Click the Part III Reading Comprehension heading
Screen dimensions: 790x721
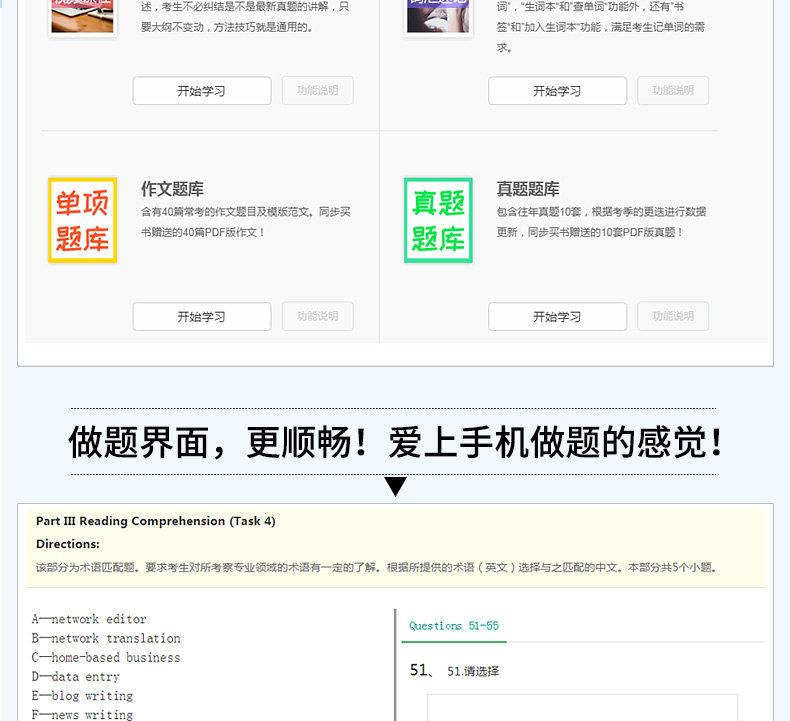tap(156, 521)
